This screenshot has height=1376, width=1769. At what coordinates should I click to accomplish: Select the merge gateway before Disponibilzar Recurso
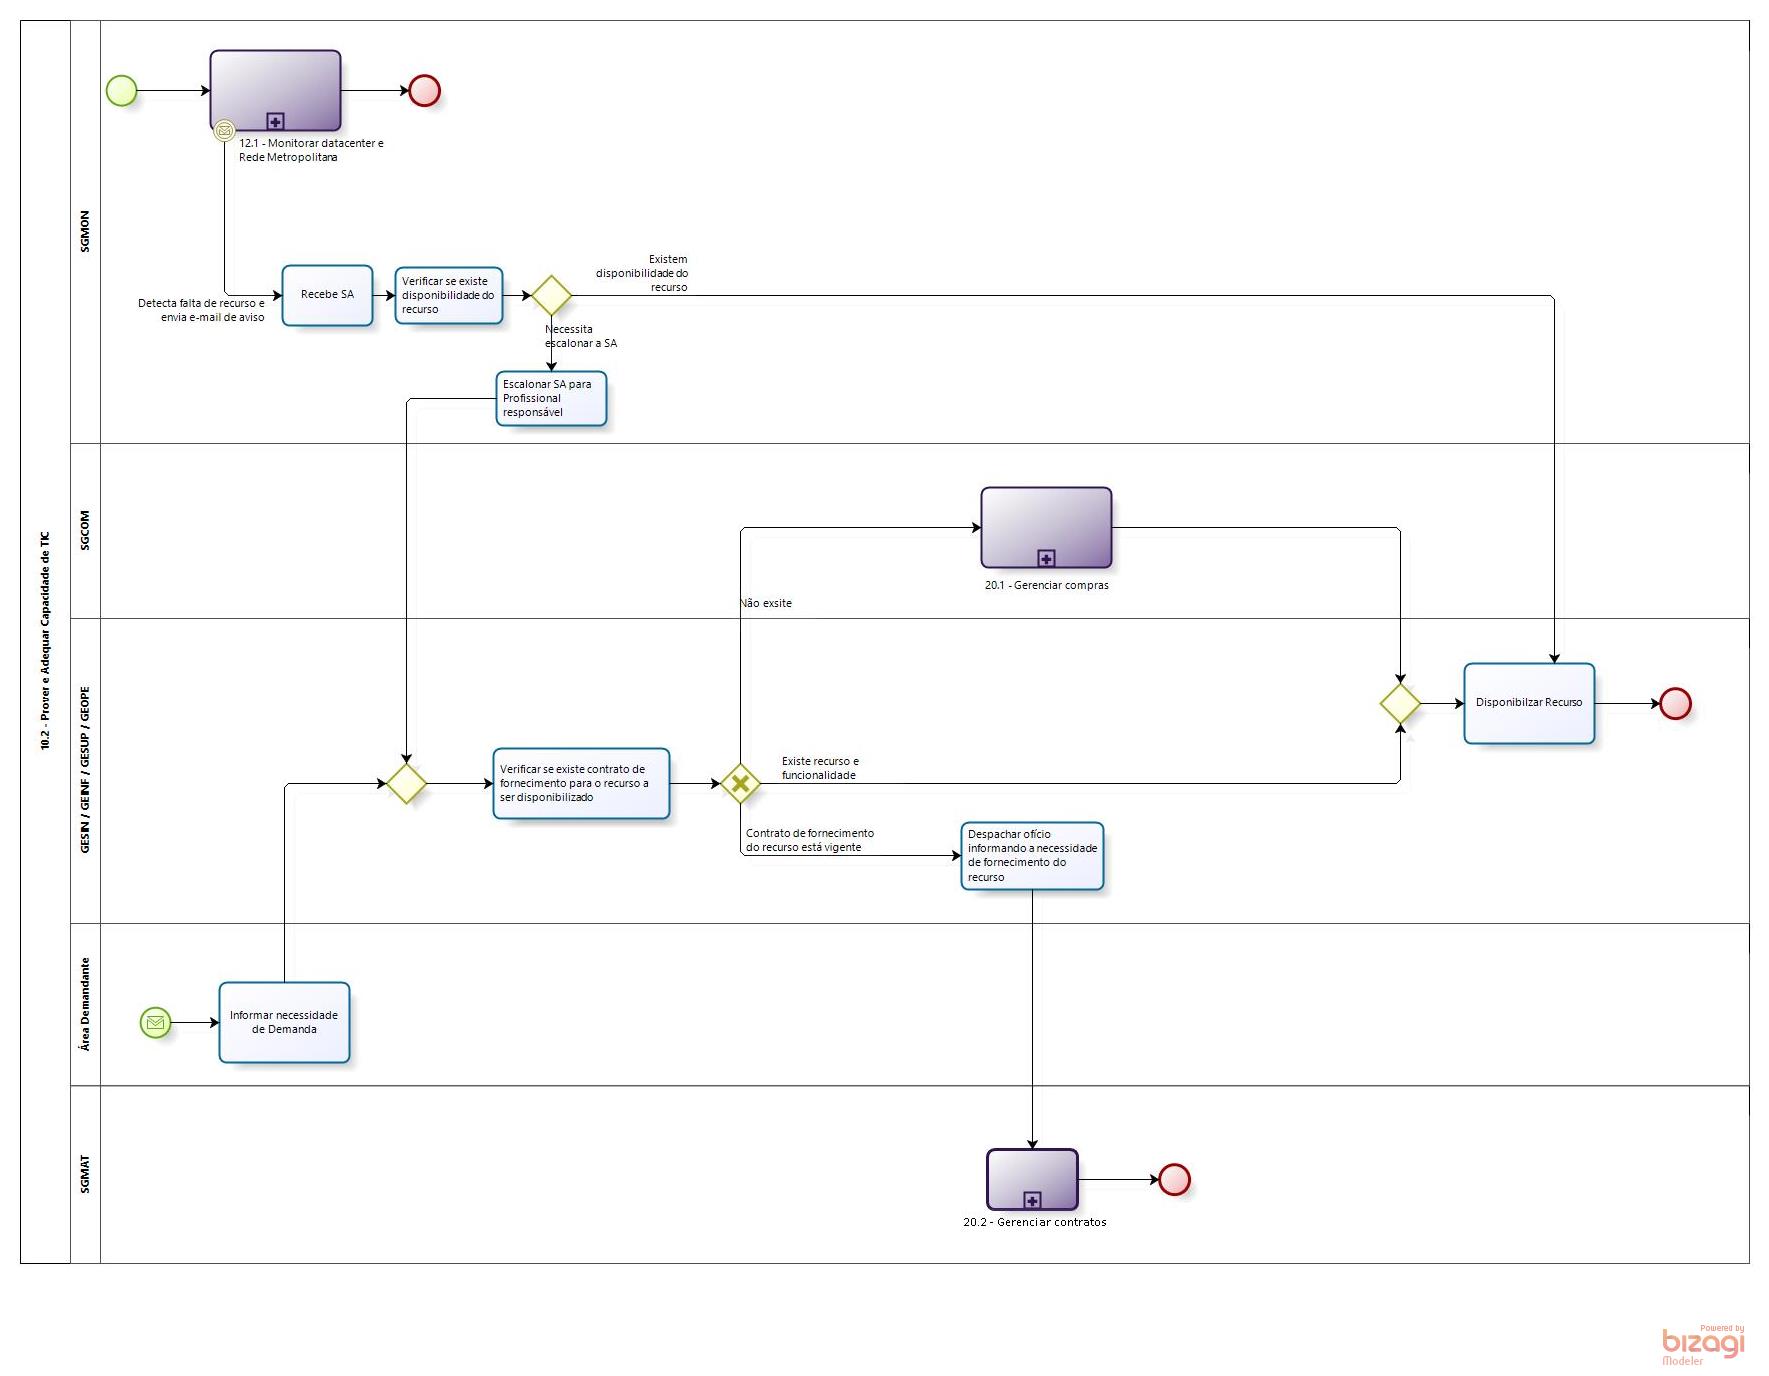1400,704
